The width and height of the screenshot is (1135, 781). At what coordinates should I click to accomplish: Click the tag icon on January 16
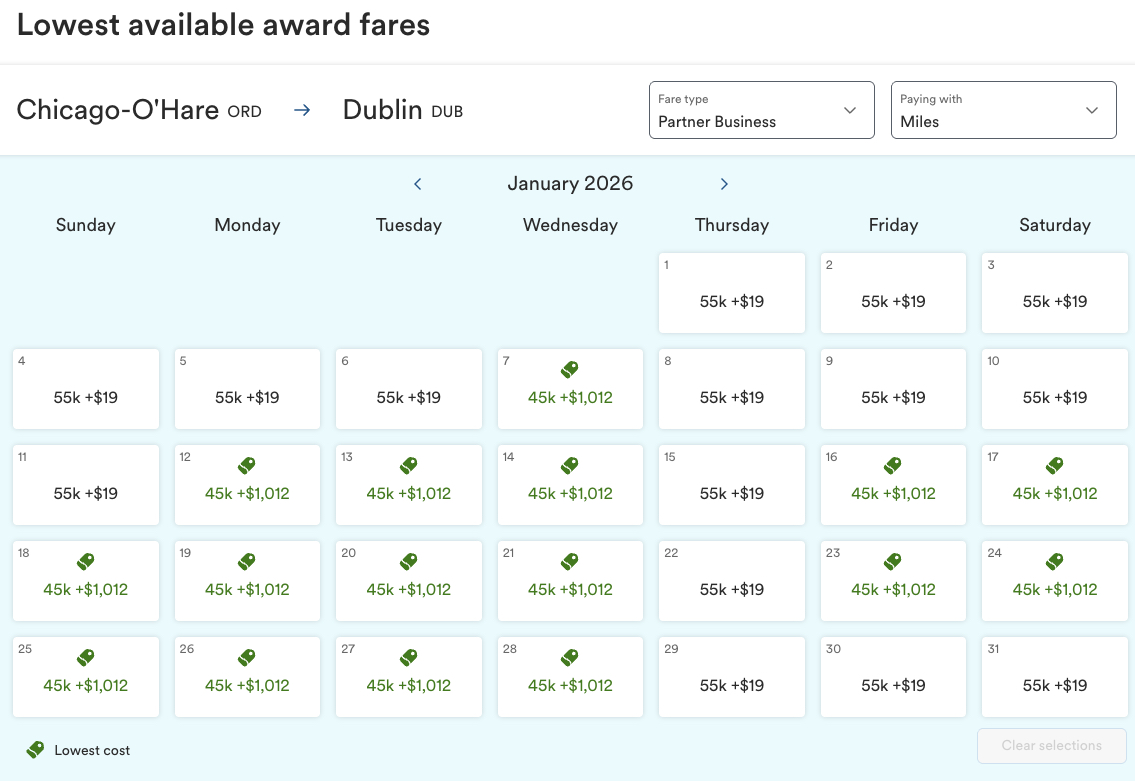(x=892, y=465)
